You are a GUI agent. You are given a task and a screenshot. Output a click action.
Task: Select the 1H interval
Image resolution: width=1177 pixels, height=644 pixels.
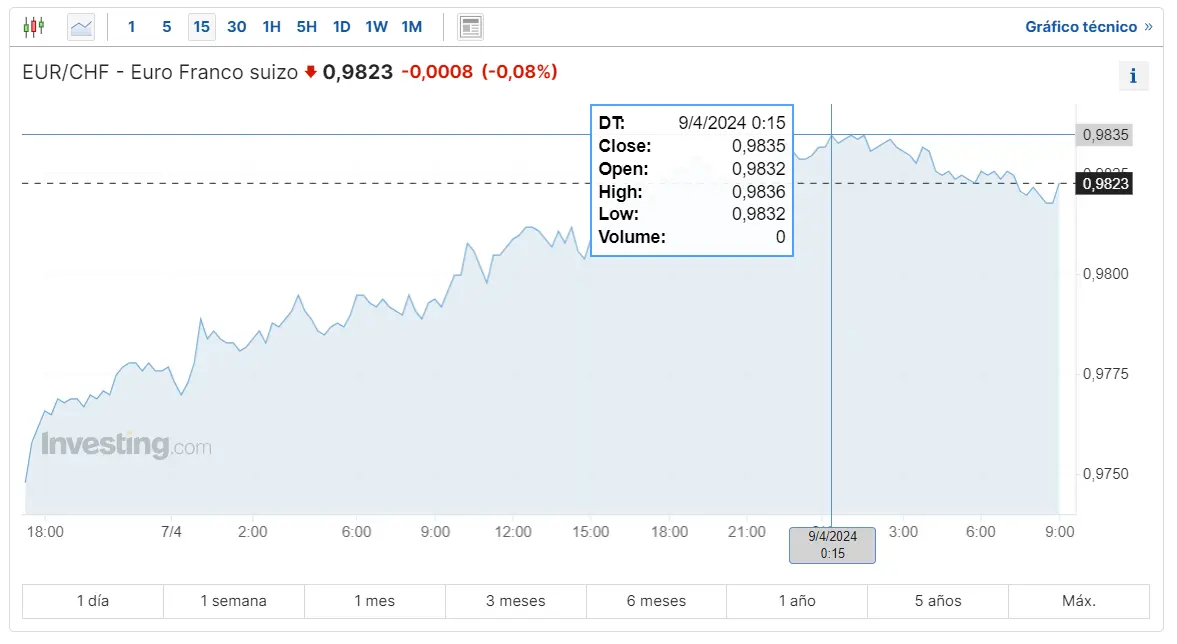click(272, 27)
